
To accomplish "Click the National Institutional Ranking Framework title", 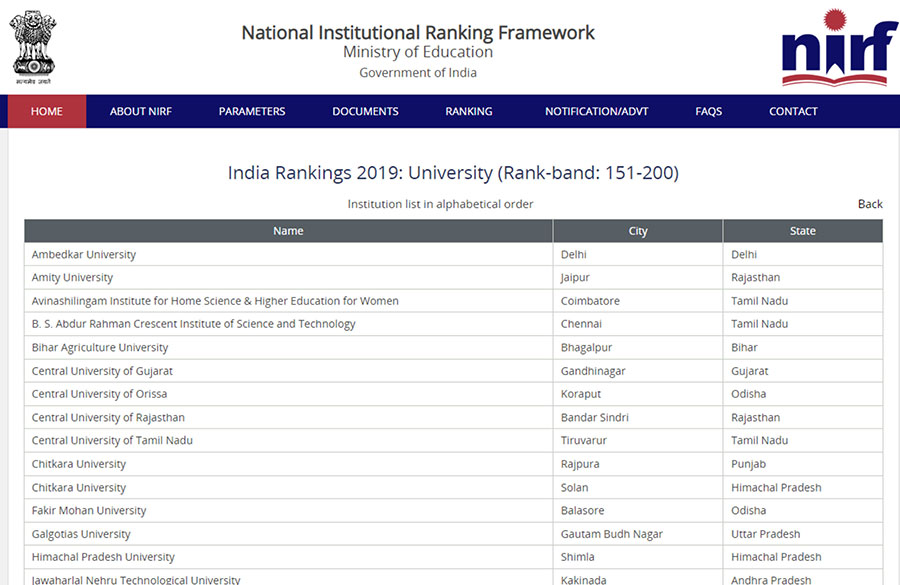I will (418, 33).
